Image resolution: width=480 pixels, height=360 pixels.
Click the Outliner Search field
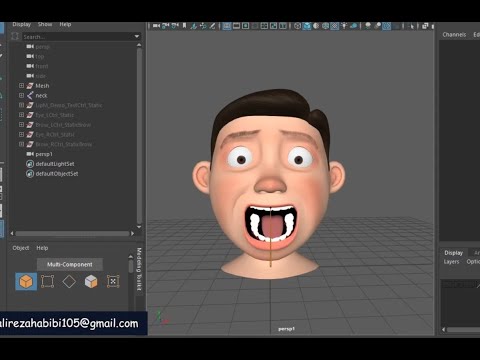coord(77,36)
